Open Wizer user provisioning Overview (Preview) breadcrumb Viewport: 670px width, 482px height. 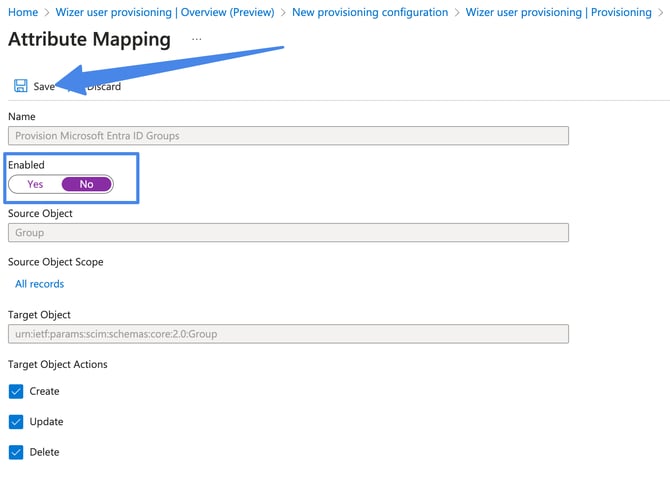point(165,12)
